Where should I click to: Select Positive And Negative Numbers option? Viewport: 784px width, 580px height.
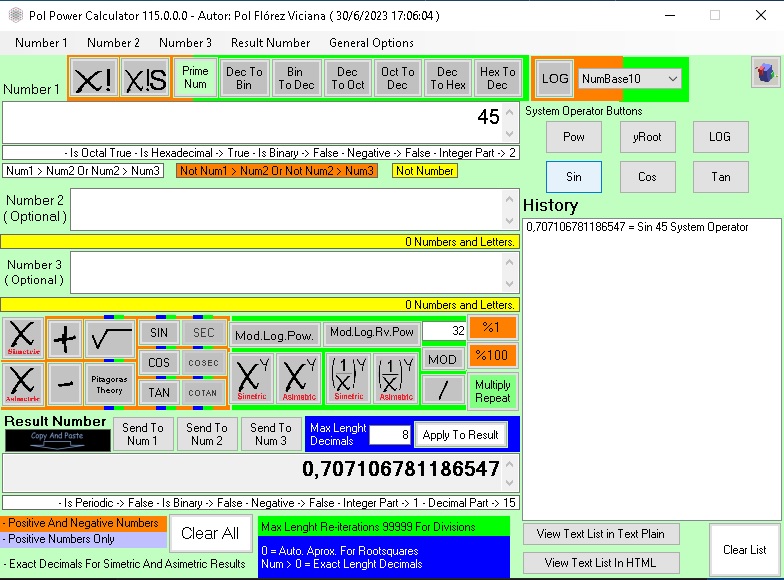(x=83, y=523)
